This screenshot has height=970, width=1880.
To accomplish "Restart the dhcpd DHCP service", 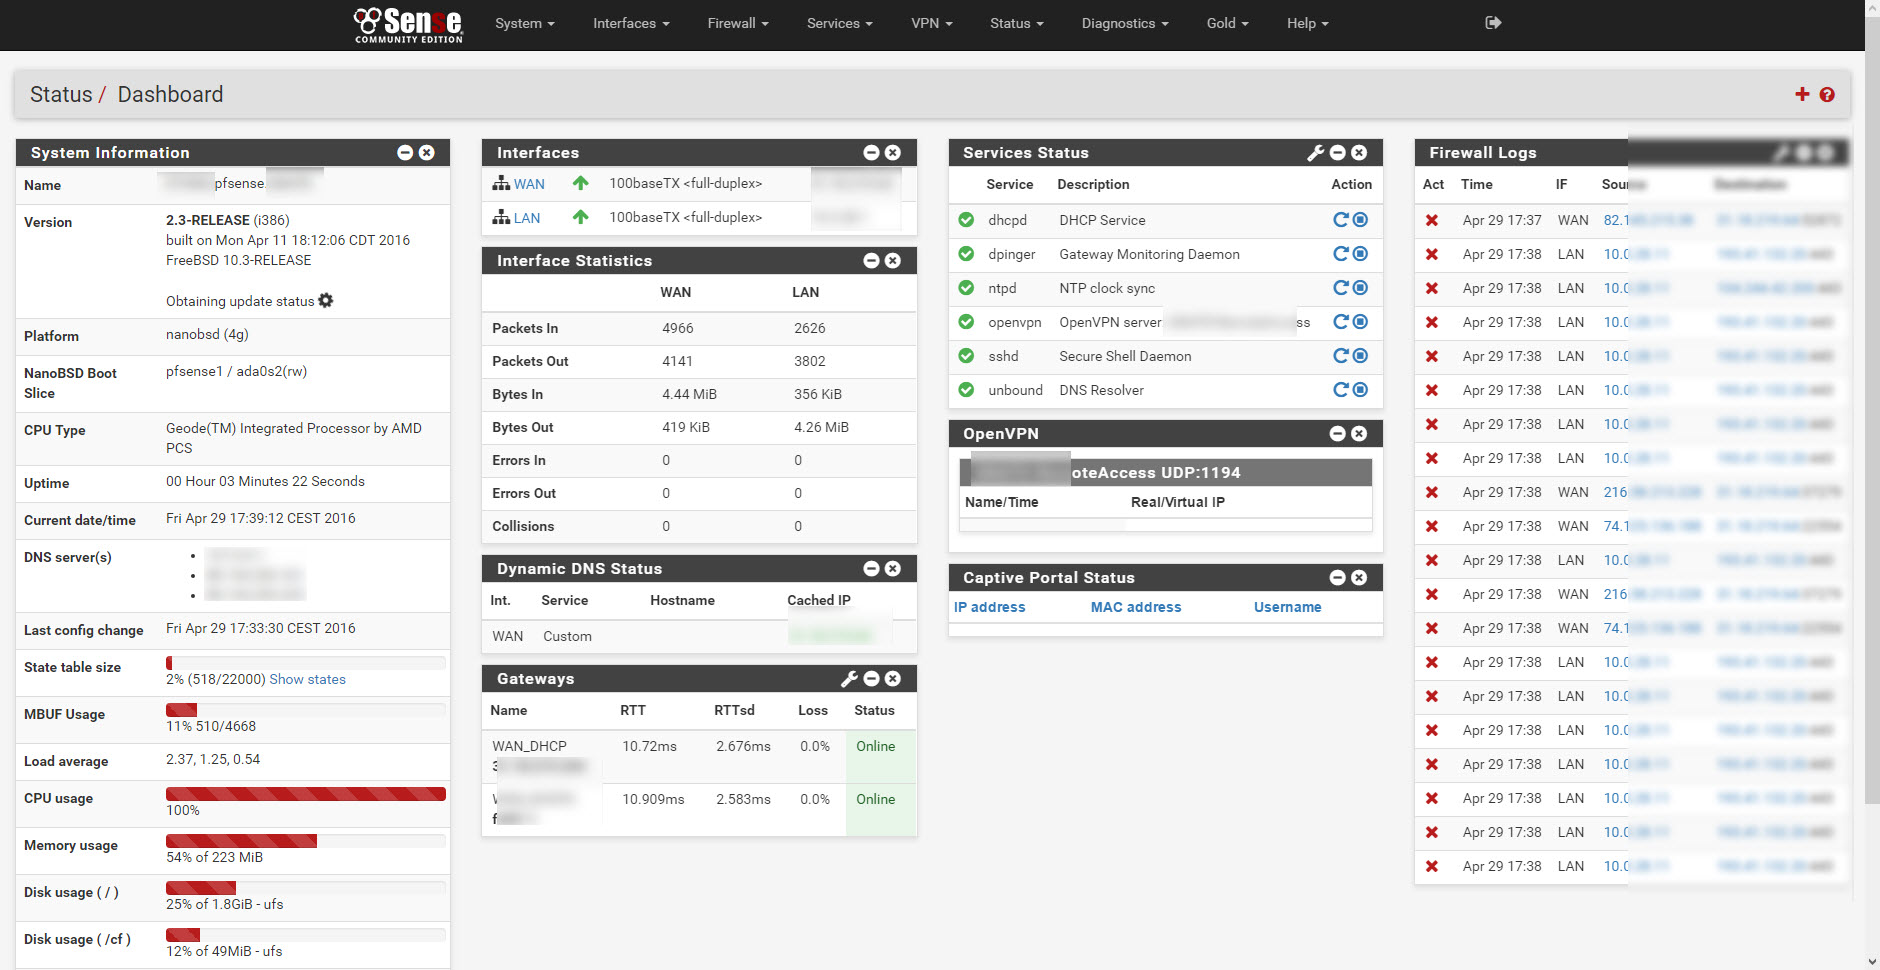I will 1340,220.
